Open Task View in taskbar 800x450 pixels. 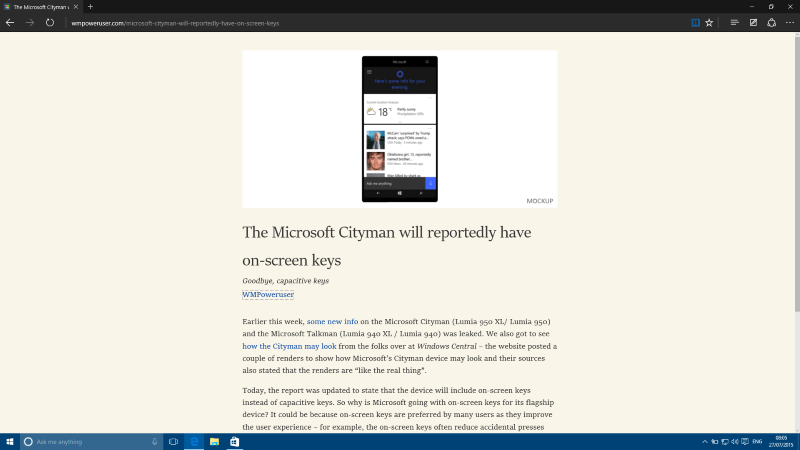(173, 441)
